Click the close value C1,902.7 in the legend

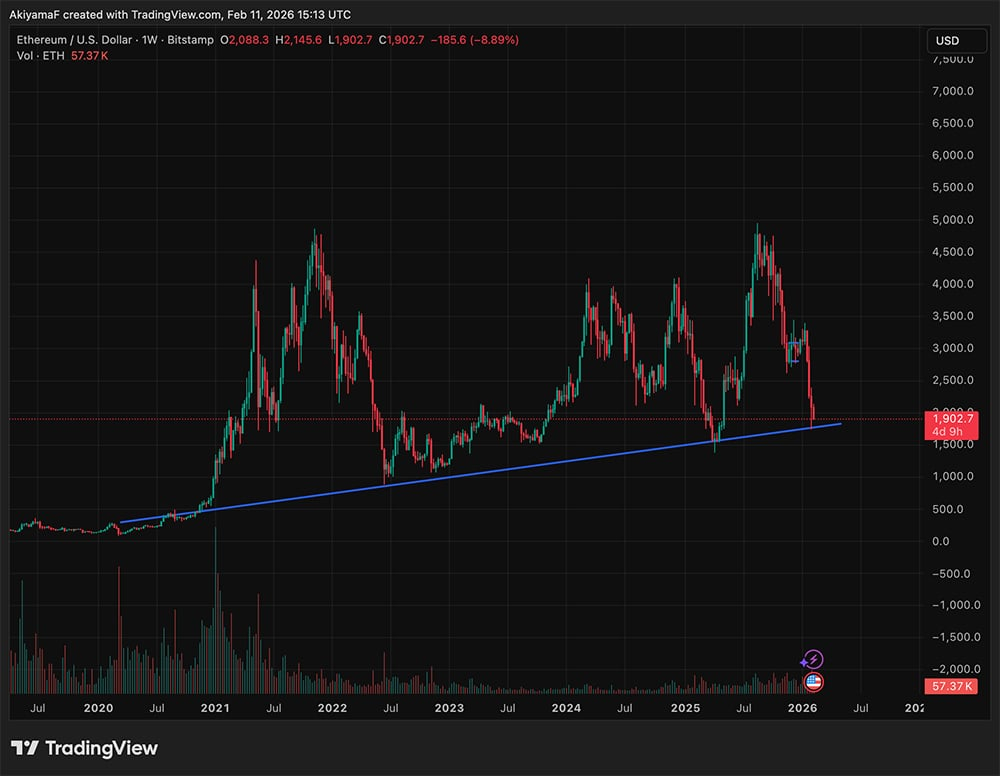pyautogui.click(x=401, y=40)
